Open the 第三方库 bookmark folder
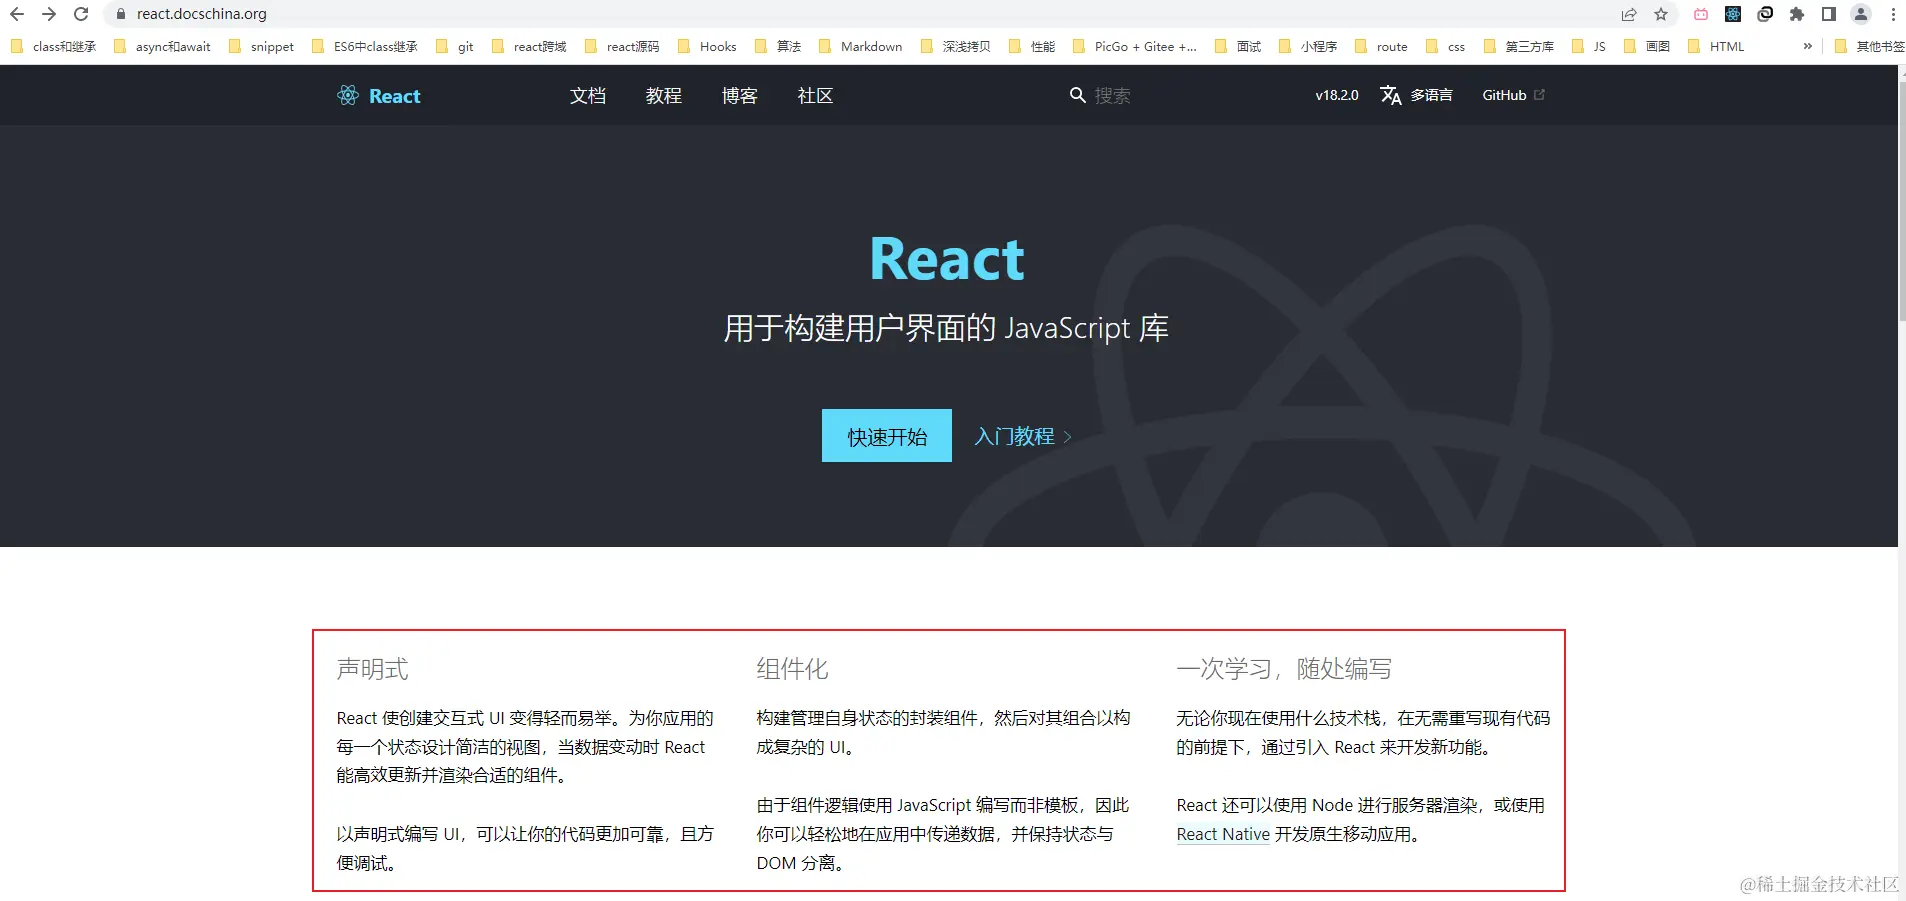 (x=1519, y=46)
